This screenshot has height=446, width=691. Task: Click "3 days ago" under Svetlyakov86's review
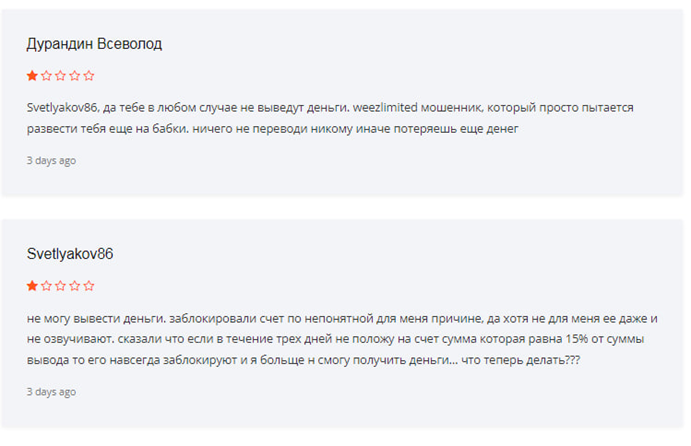point(51,391)
